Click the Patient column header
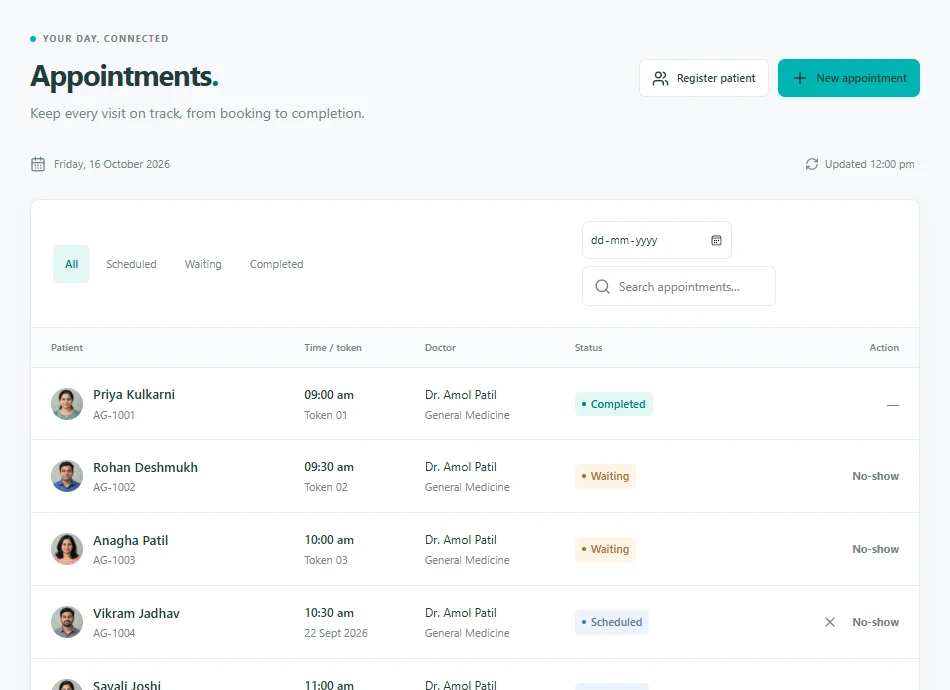Viewport: 950px width, 690px height. [67, 348]
